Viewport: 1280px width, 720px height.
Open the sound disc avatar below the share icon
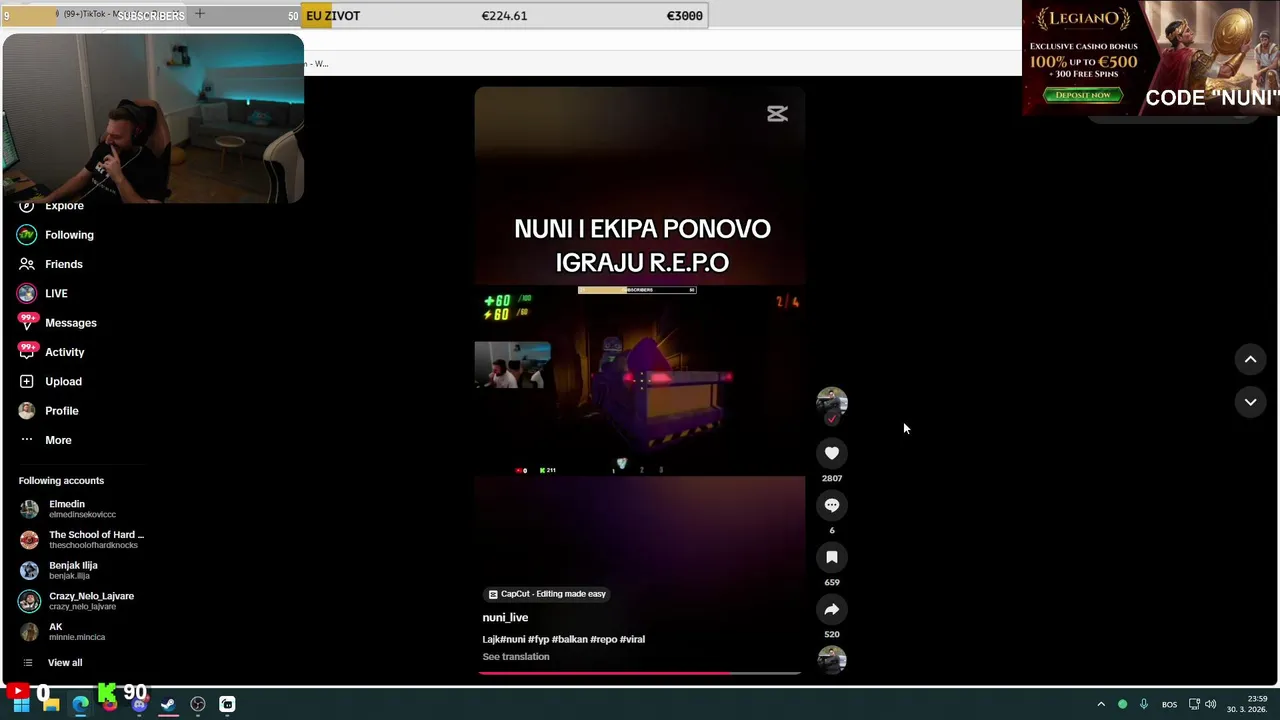831,660
